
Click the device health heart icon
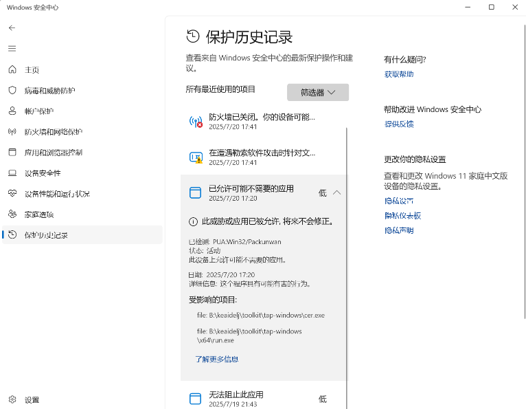tap(12, 193)
